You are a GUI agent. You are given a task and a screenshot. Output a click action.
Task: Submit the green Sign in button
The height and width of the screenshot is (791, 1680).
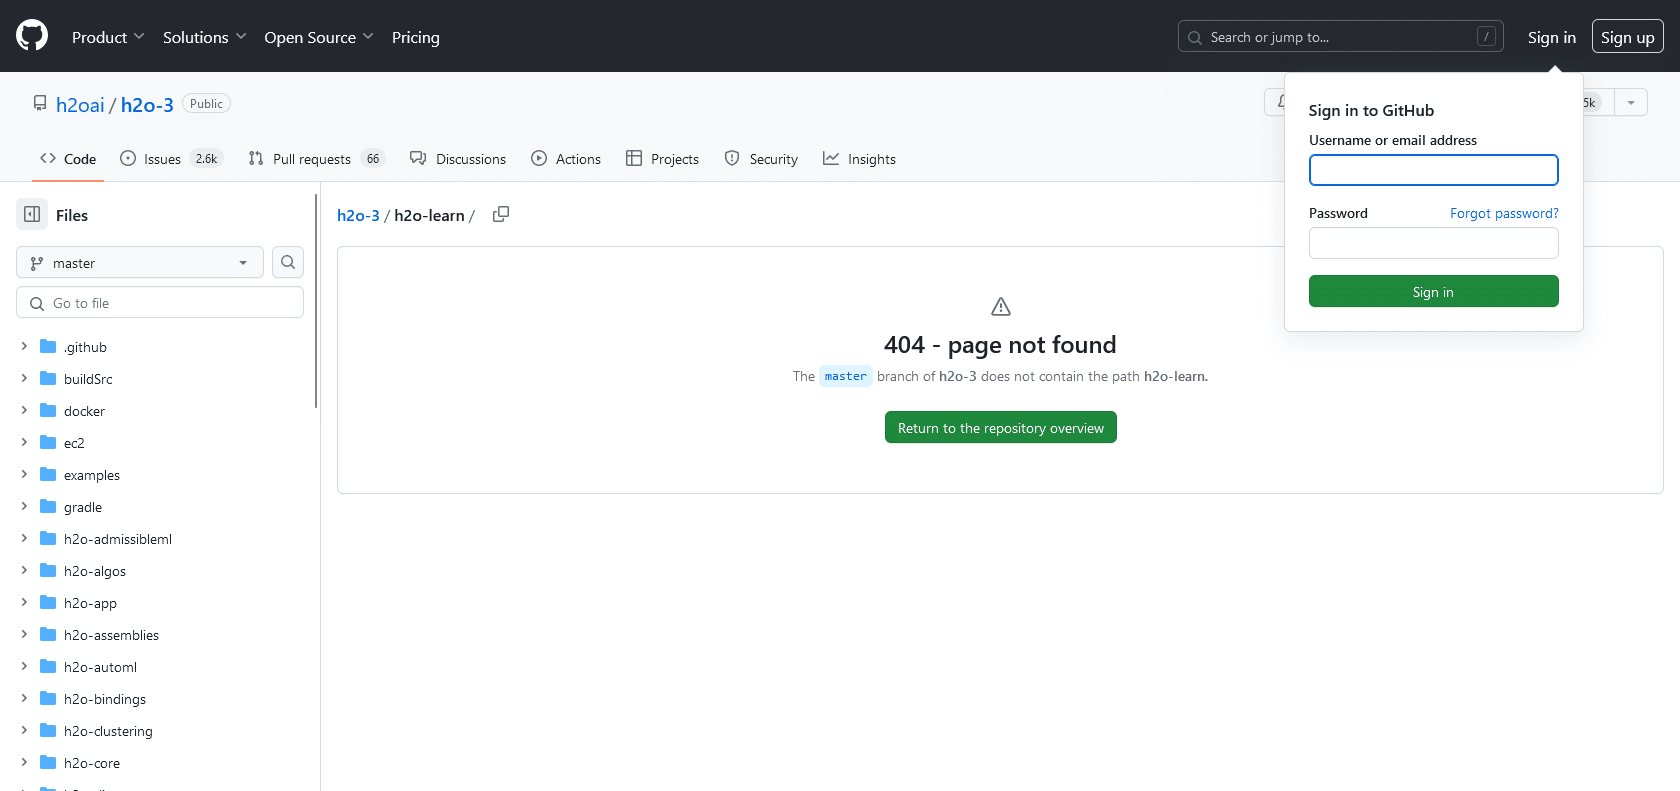(1434, 291)
